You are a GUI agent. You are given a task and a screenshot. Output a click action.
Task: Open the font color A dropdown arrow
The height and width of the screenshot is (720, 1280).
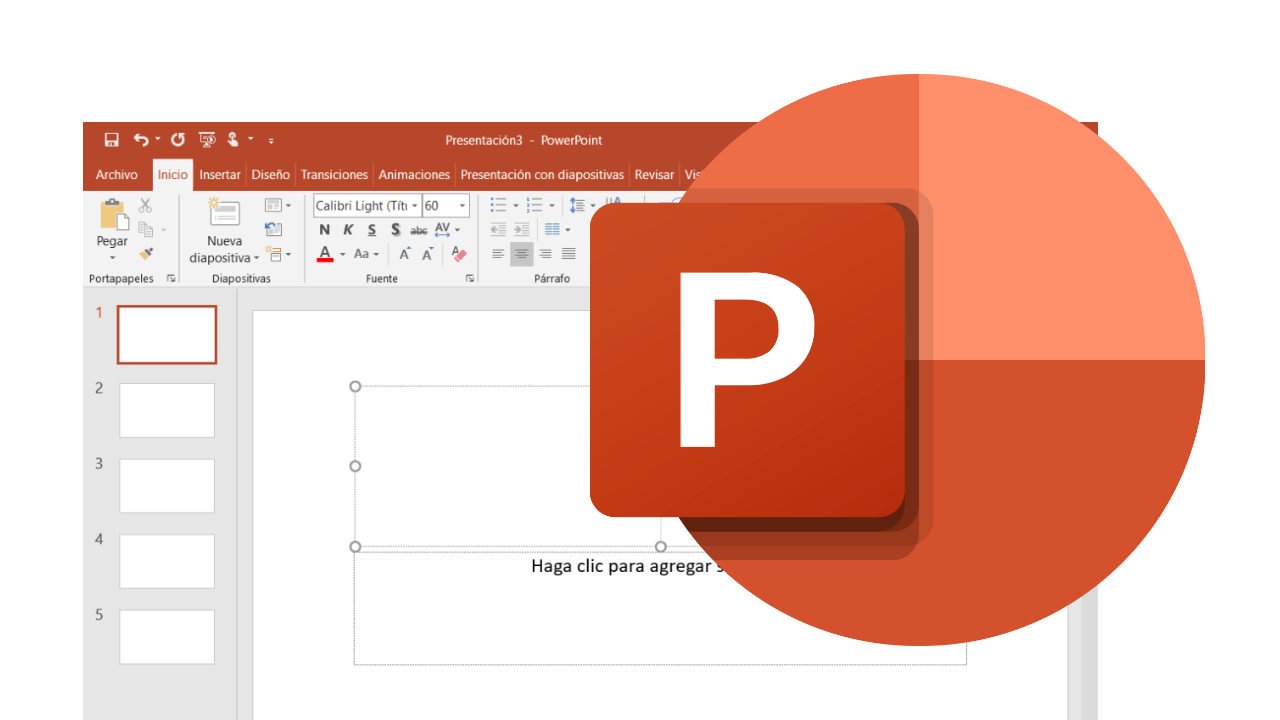[x=340, y=254]
